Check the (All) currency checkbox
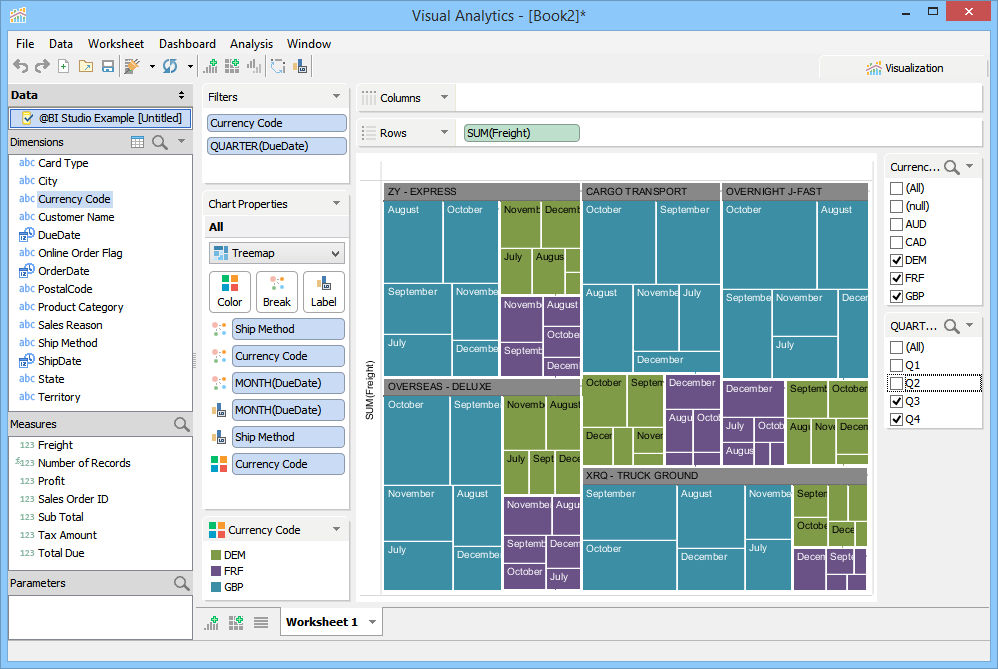Screen dimensions: 998x669 click(896, 188)
